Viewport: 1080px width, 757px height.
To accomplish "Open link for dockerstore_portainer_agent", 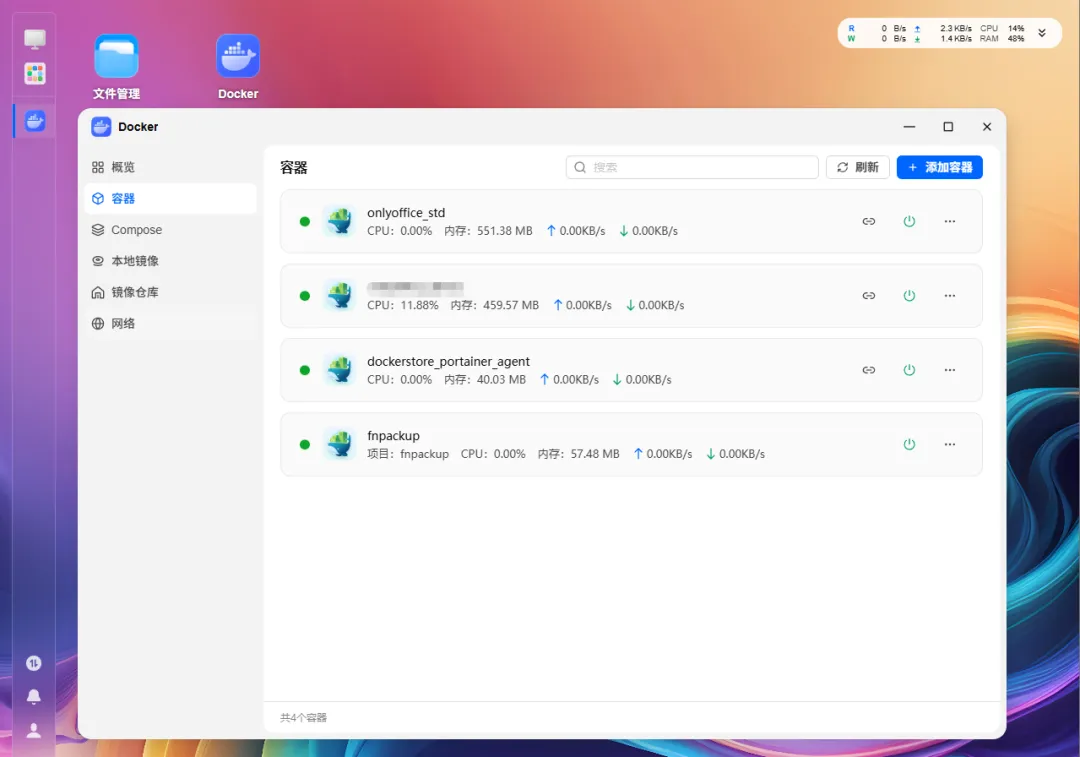I will 869,370.
